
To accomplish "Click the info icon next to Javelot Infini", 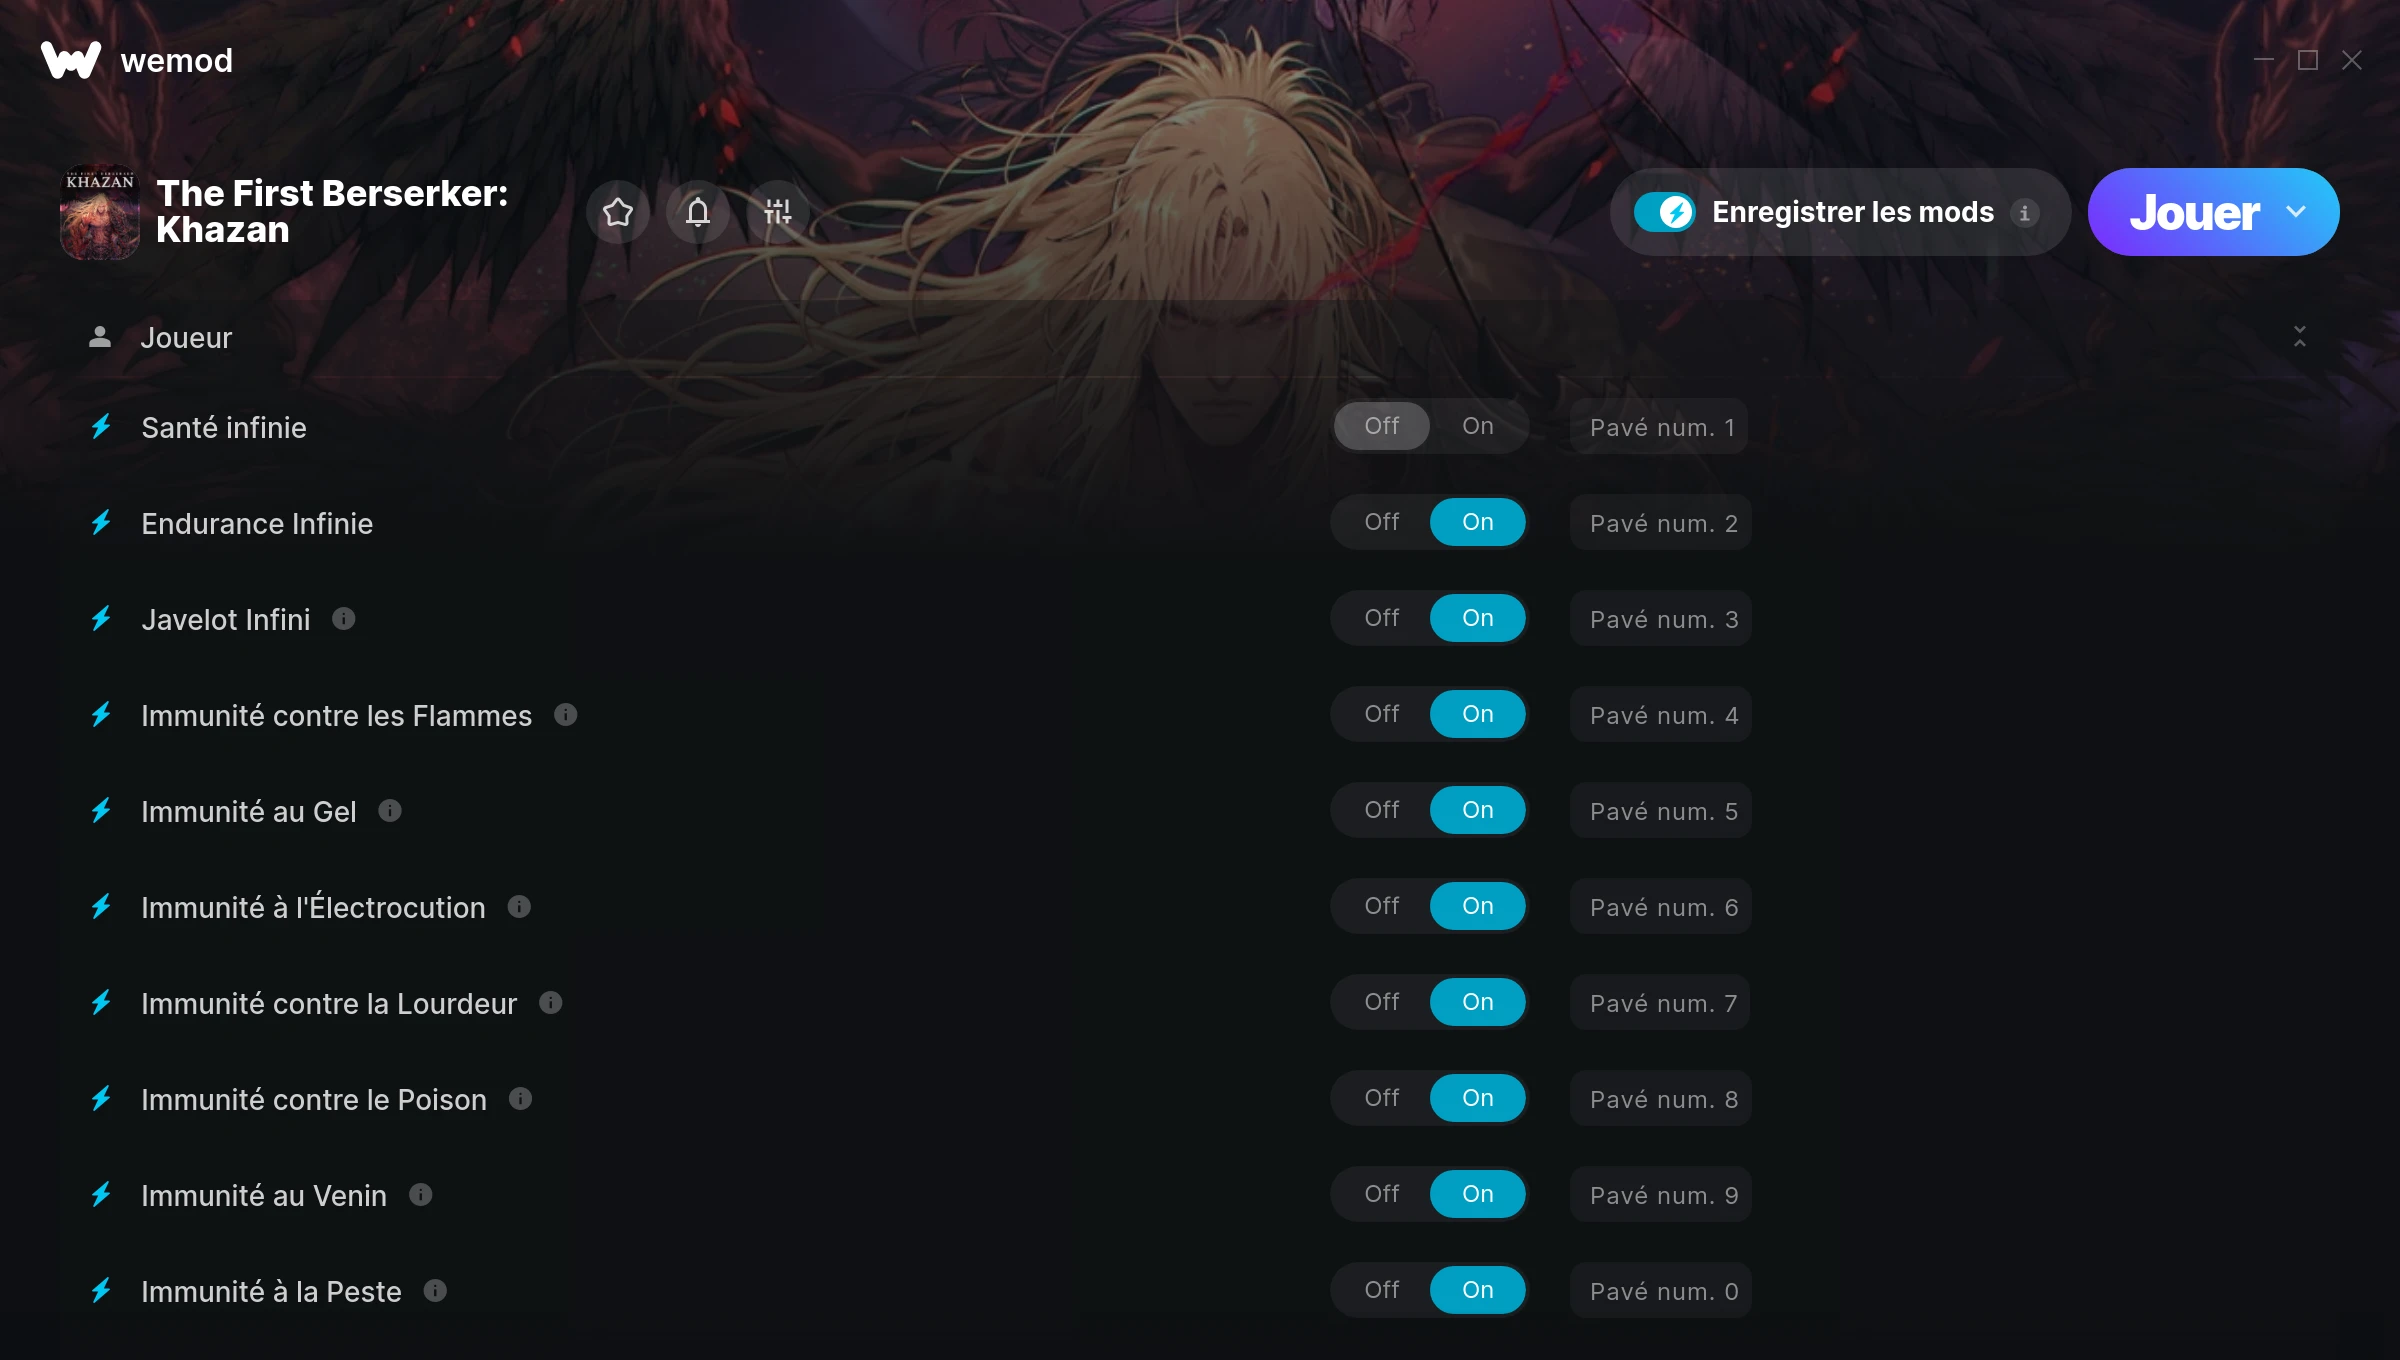I will (344, 619).
